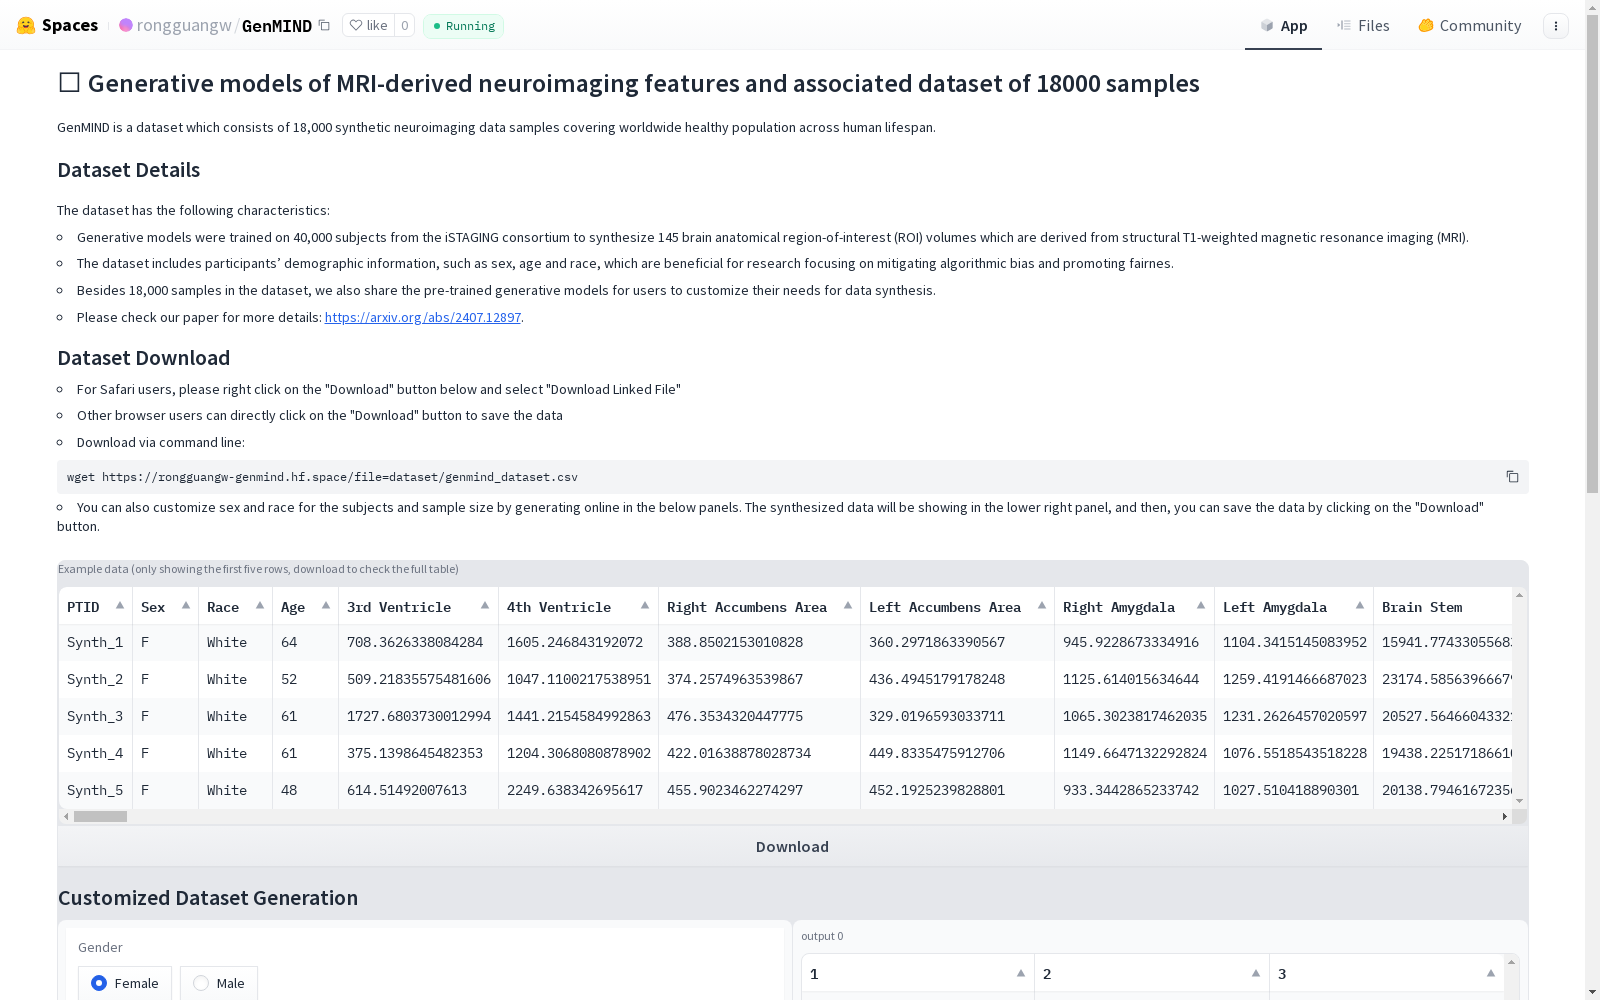Sort table by Sex column
This screenshot has height=1000, width=1600.
coord(185,606)
